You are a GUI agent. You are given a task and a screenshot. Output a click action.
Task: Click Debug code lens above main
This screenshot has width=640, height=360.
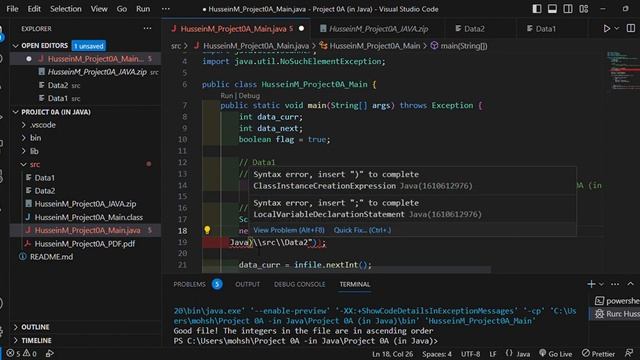(249, 96)
